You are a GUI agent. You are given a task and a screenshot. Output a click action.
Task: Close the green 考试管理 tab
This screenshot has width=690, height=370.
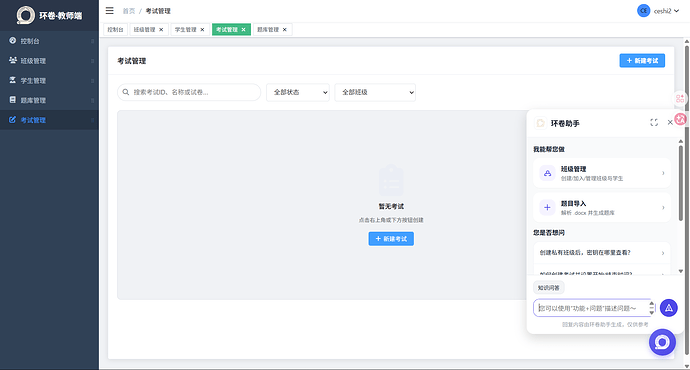coord(243,29)
